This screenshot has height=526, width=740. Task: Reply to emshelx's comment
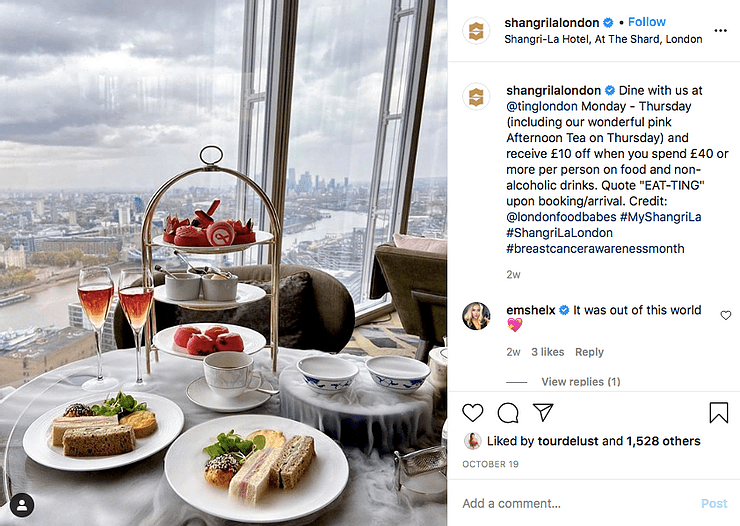coord(589,352)
